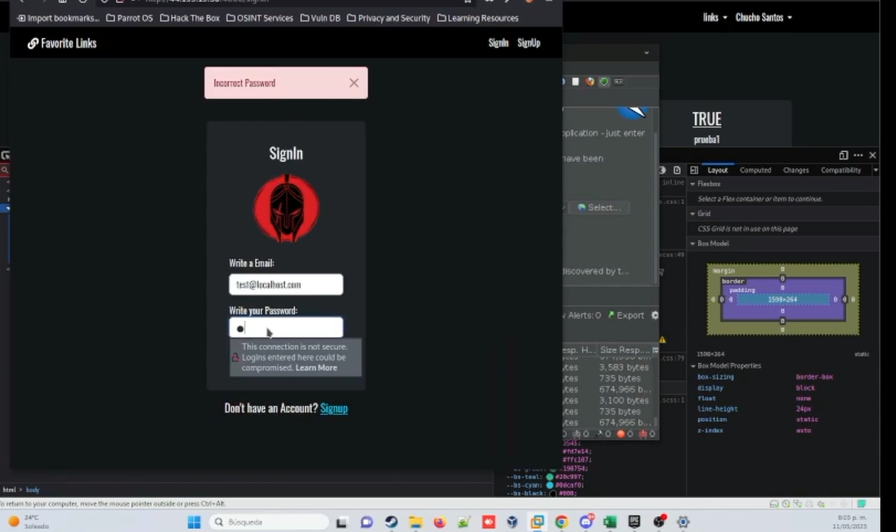Open the Compatibility tab
This screenshot has height=532, width=896.
click(840, 170)
